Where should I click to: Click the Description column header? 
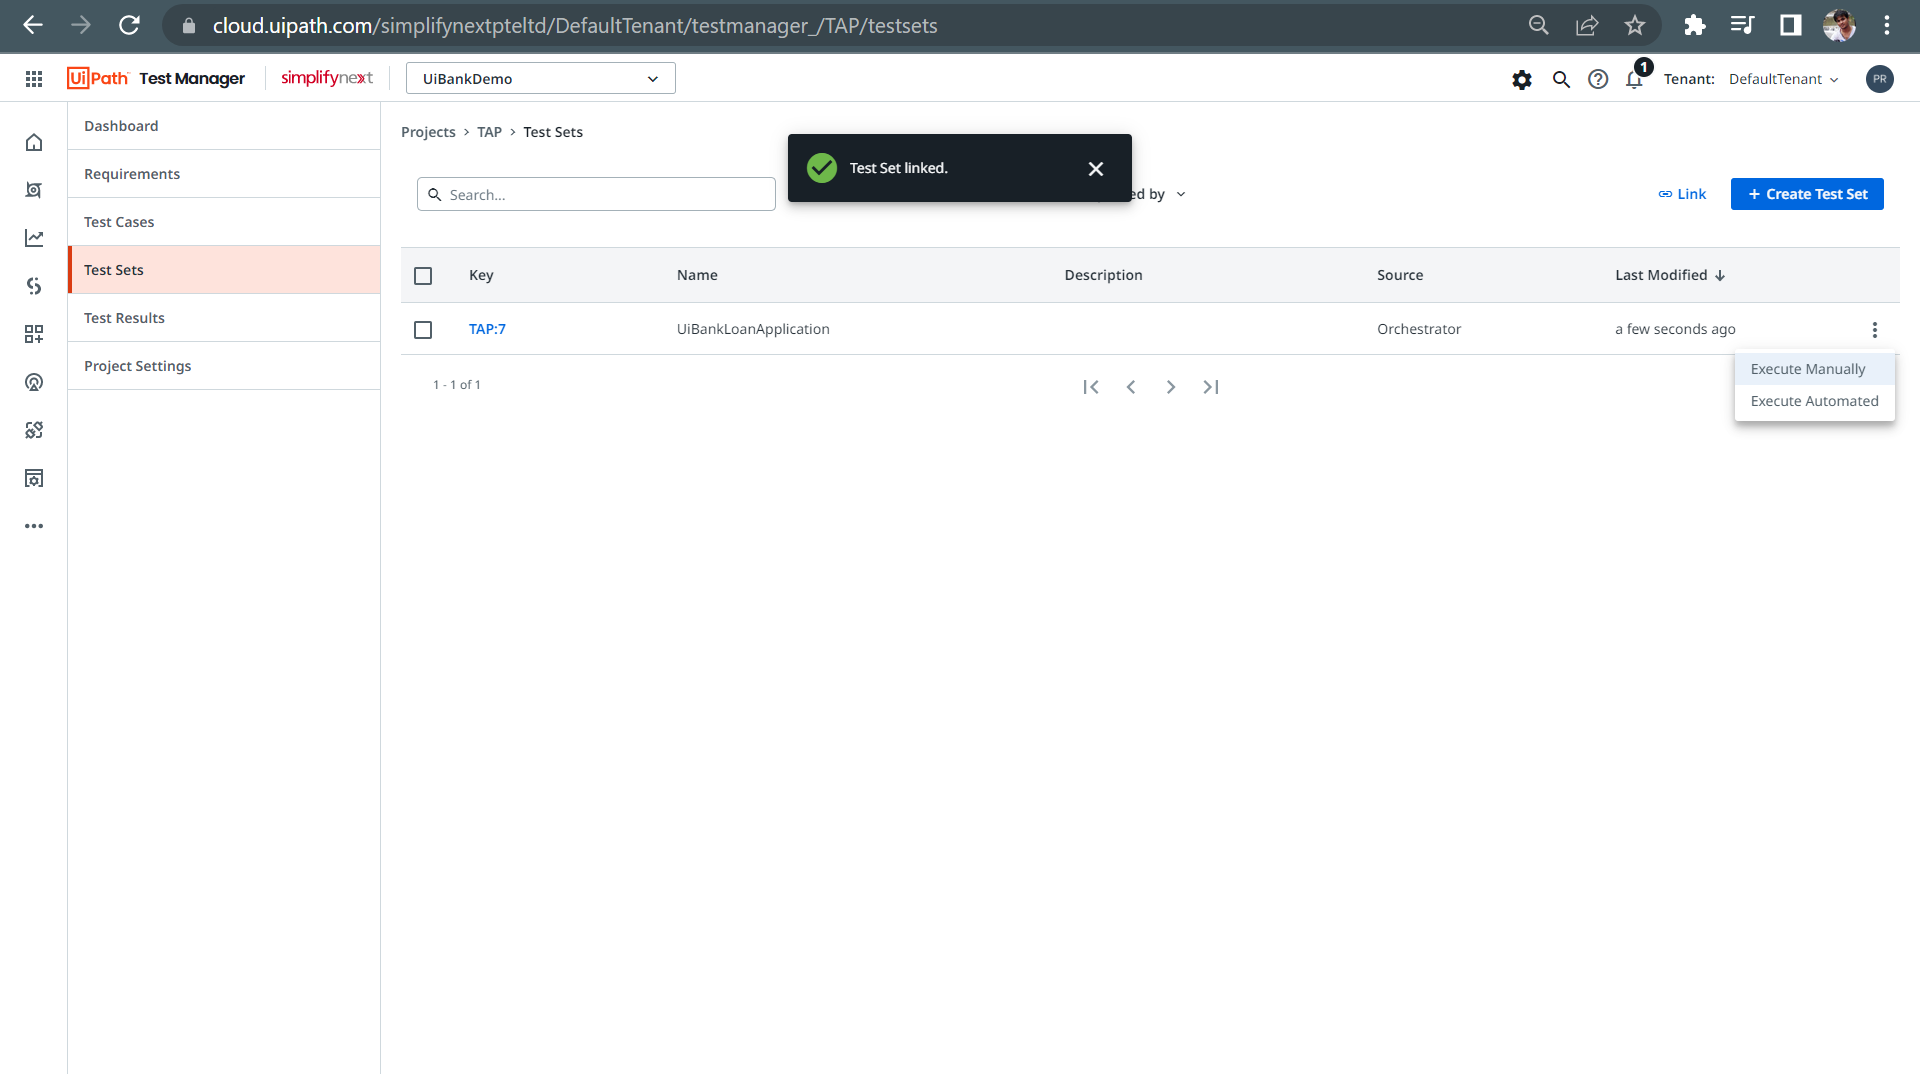[x=1103, y=275]
